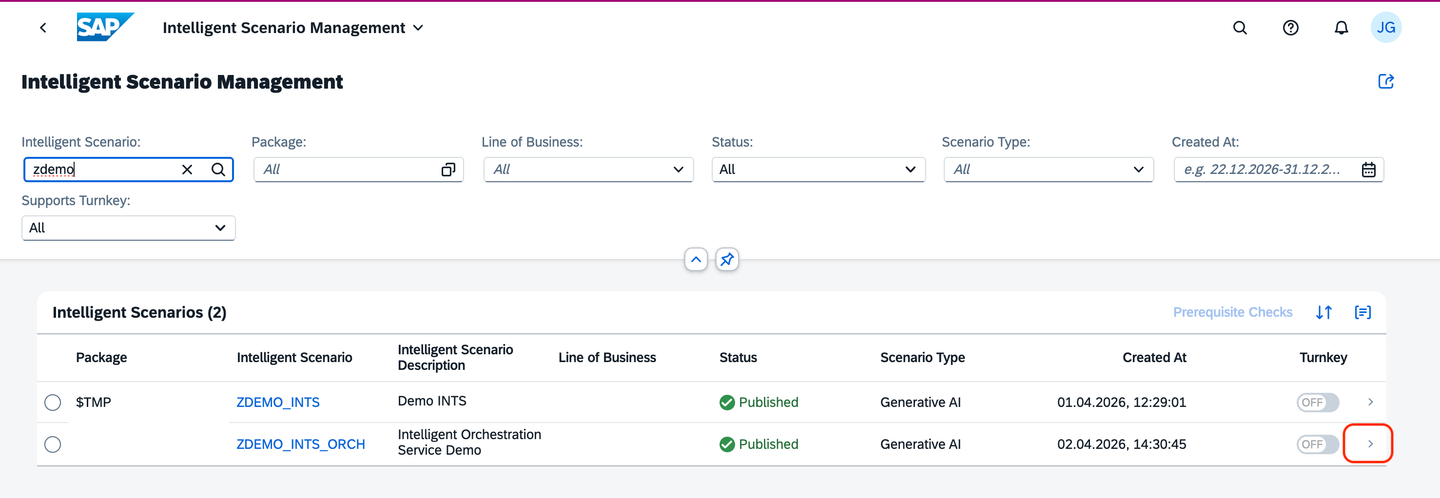
Task: Pin the filter header bar
Action: click(x=727, y=260)
